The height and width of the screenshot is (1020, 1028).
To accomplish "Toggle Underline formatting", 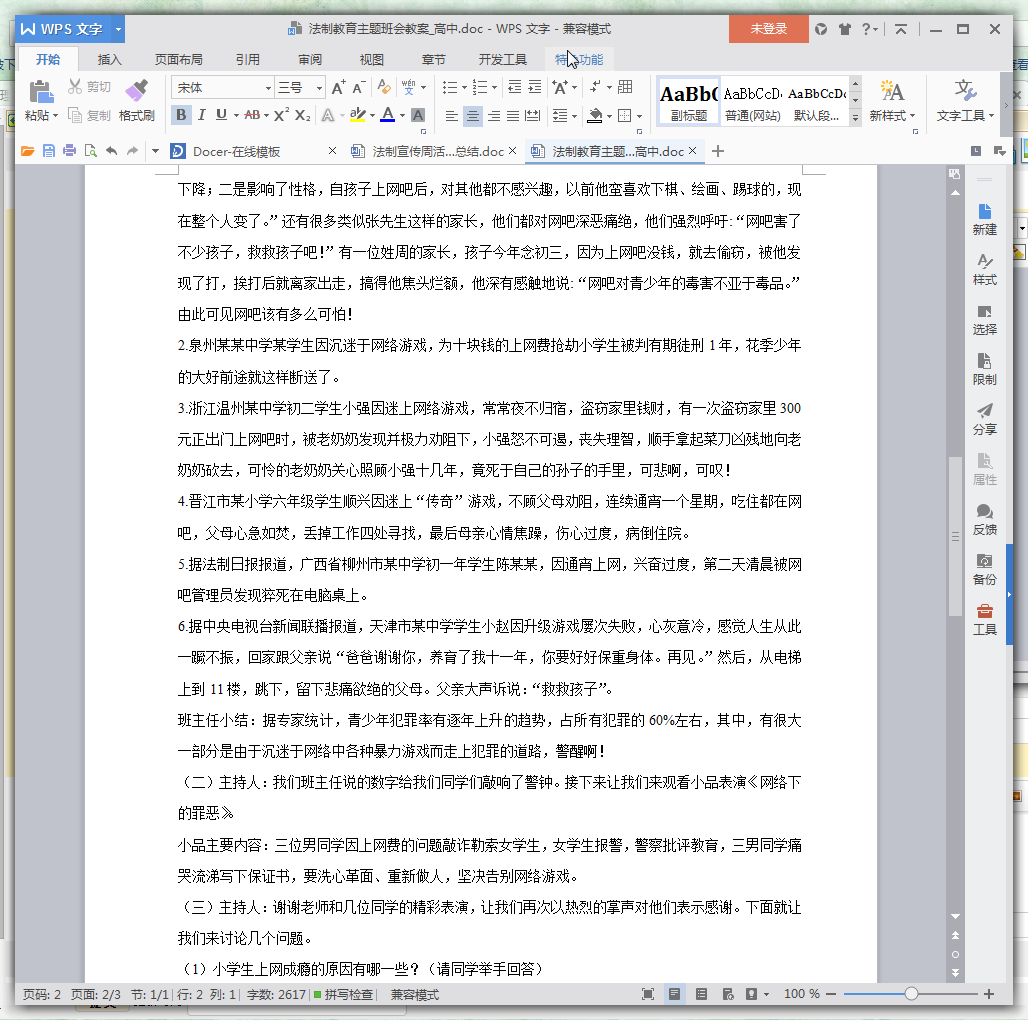I will point(221,115).
